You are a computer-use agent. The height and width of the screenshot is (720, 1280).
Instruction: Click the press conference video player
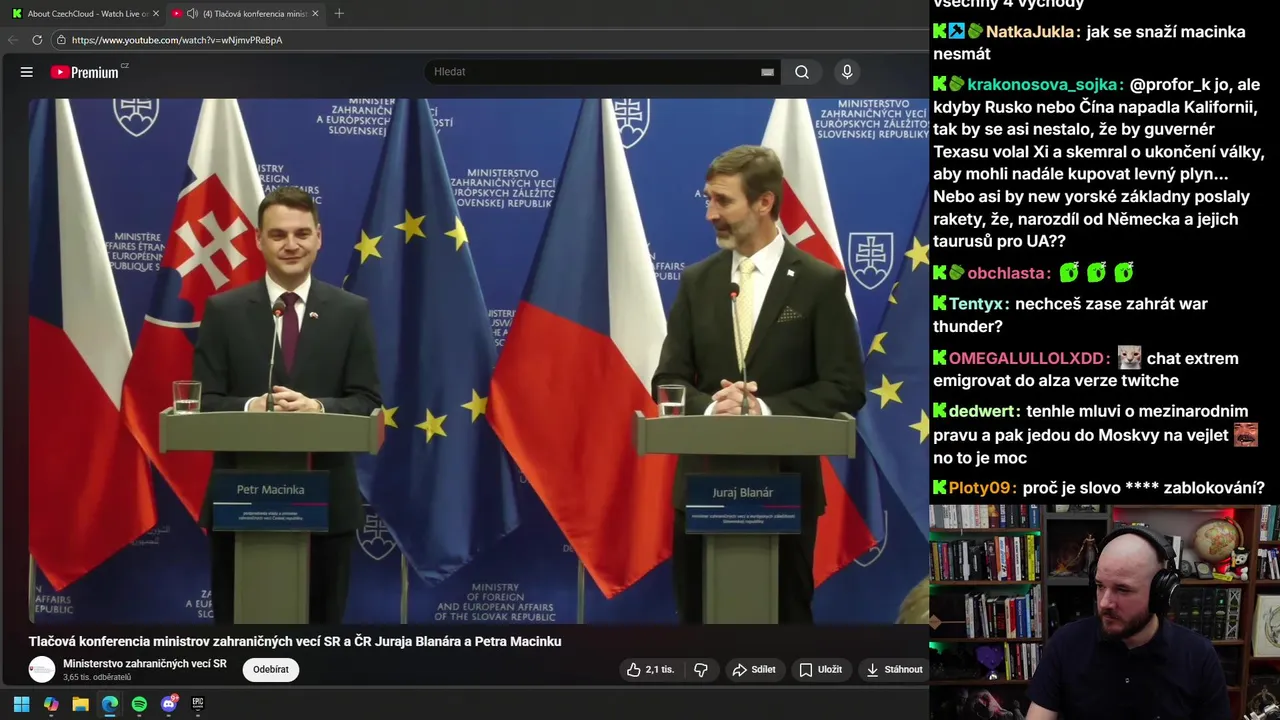pyautogui.click(x=478, y=360)
